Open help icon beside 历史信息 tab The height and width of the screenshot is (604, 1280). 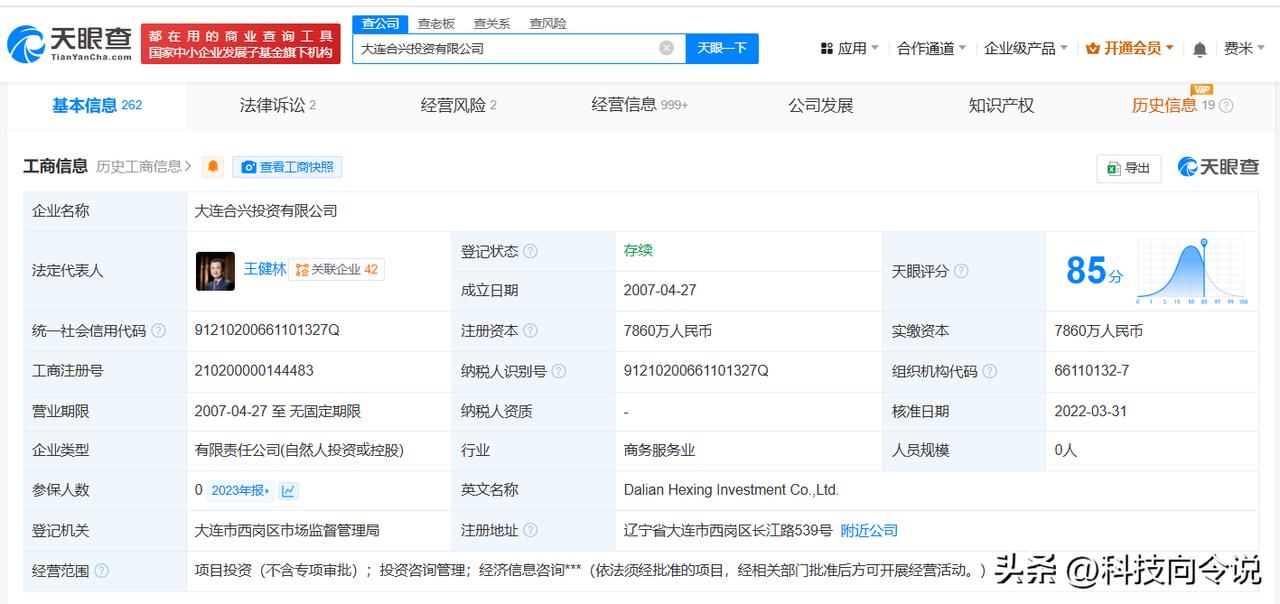click(1226, 106)
